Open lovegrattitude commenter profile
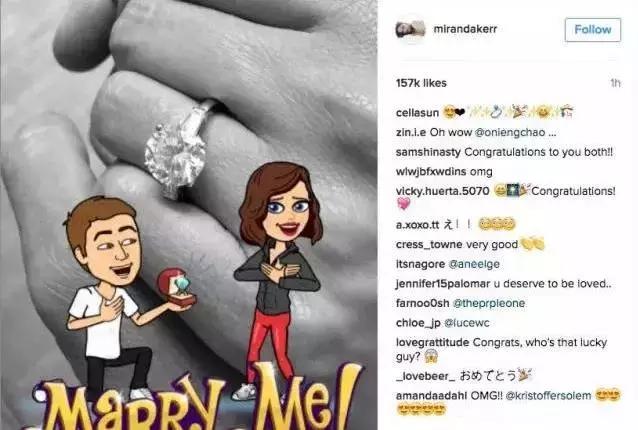638x430 pixels. pyautogui.click(x=433, y=343)
